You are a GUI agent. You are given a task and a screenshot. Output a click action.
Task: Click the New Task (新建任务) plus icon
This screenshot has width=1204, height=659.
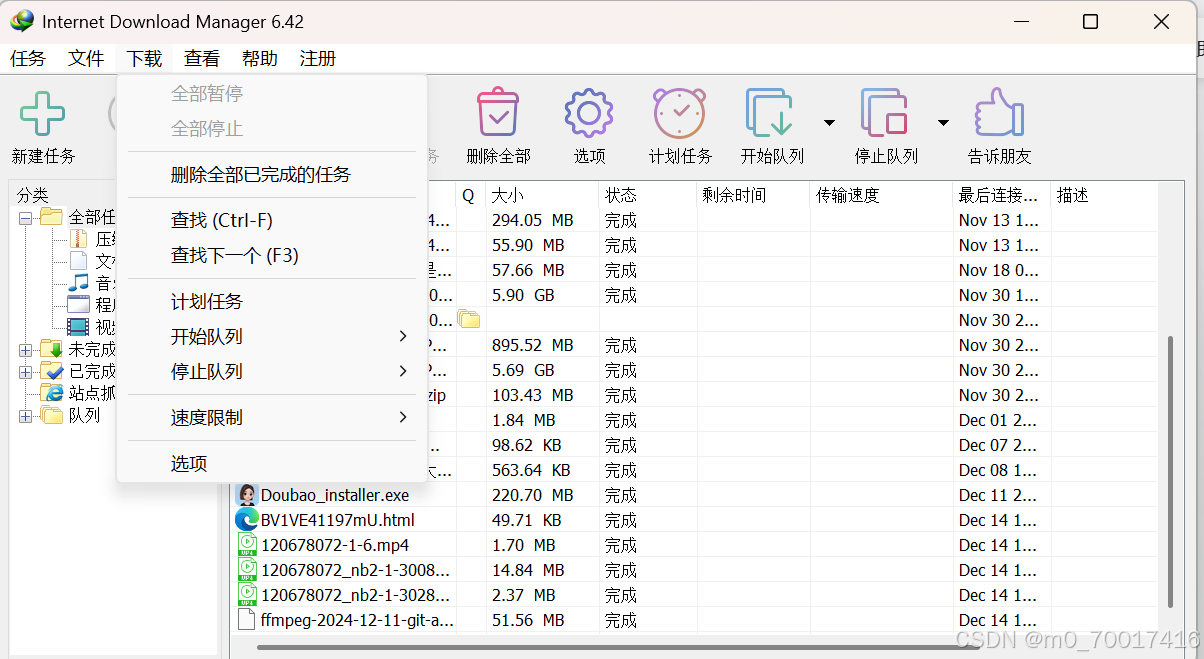pos(43,113)
